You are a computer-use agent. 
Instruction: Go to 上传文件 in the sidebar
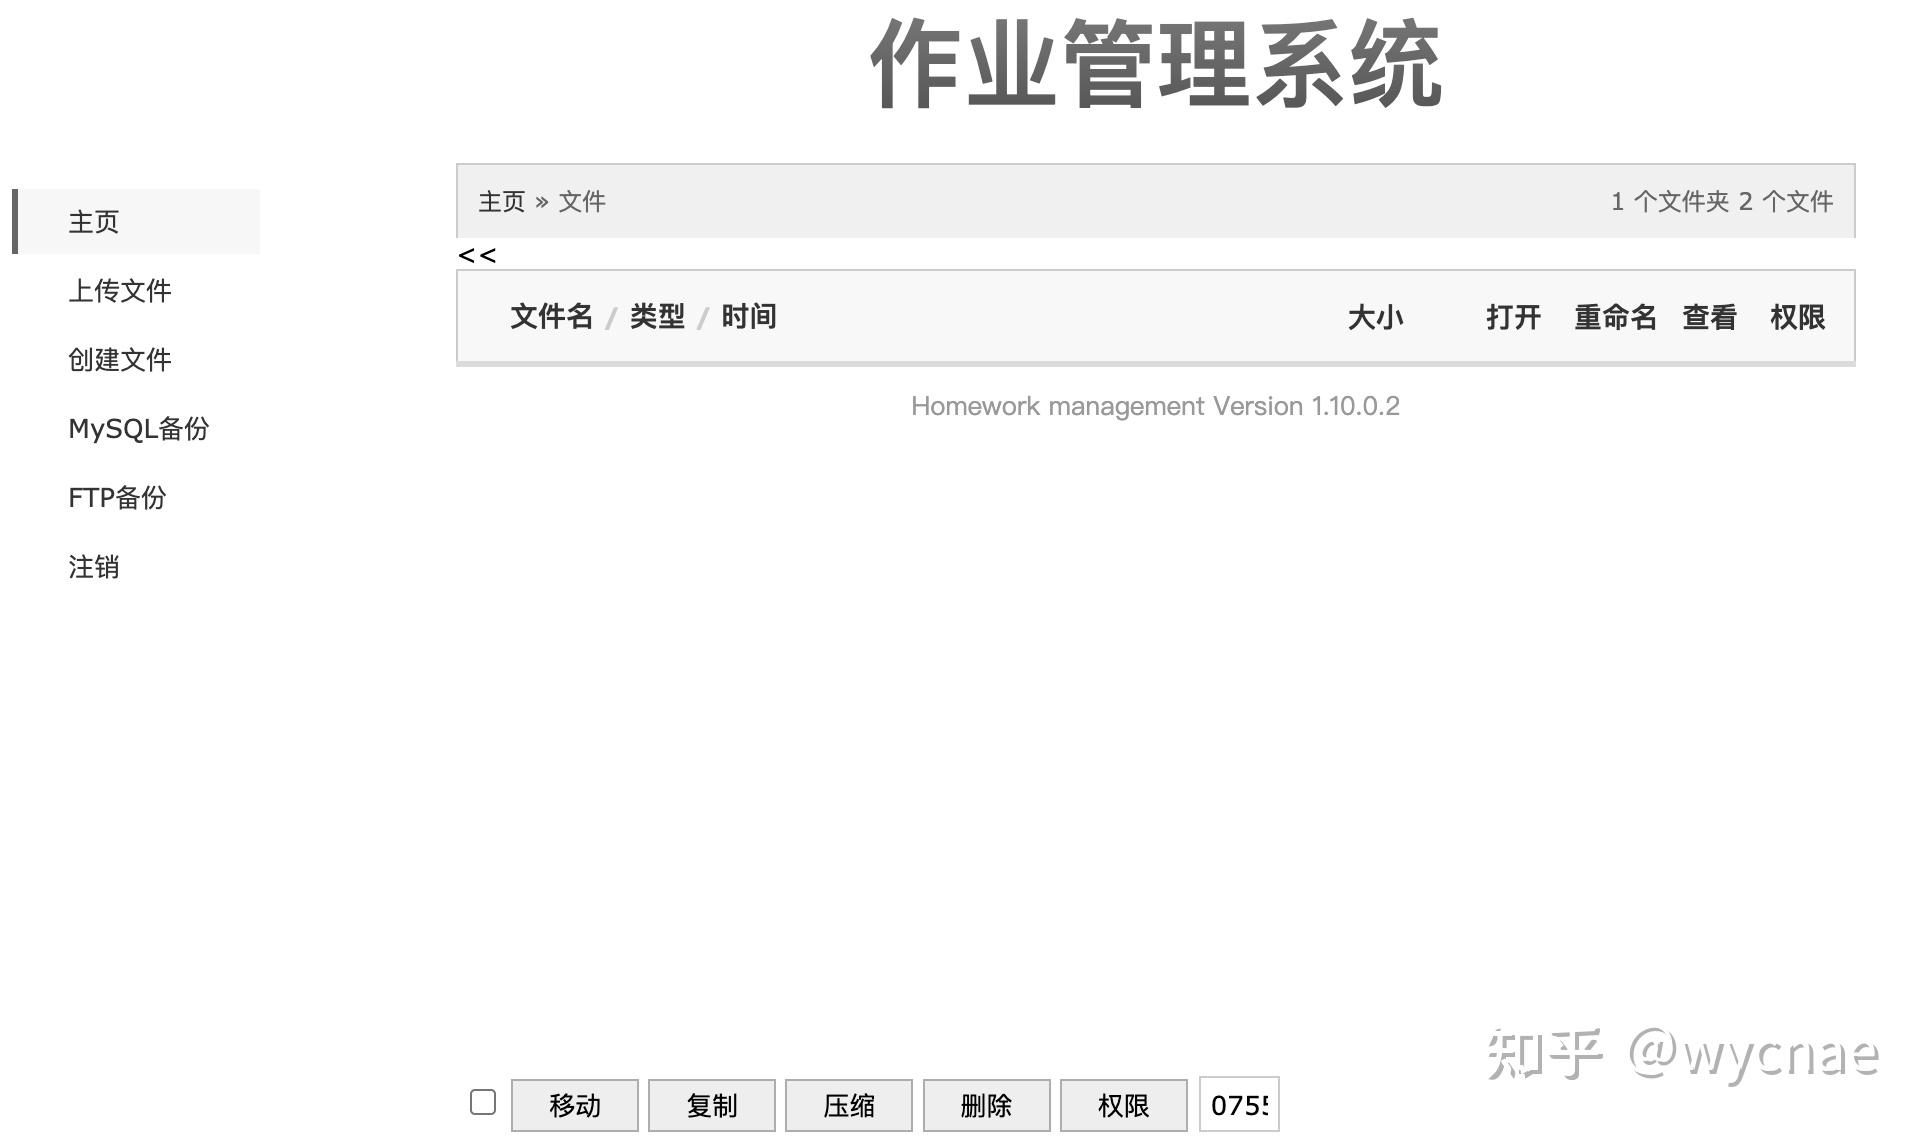click(120, 291)
